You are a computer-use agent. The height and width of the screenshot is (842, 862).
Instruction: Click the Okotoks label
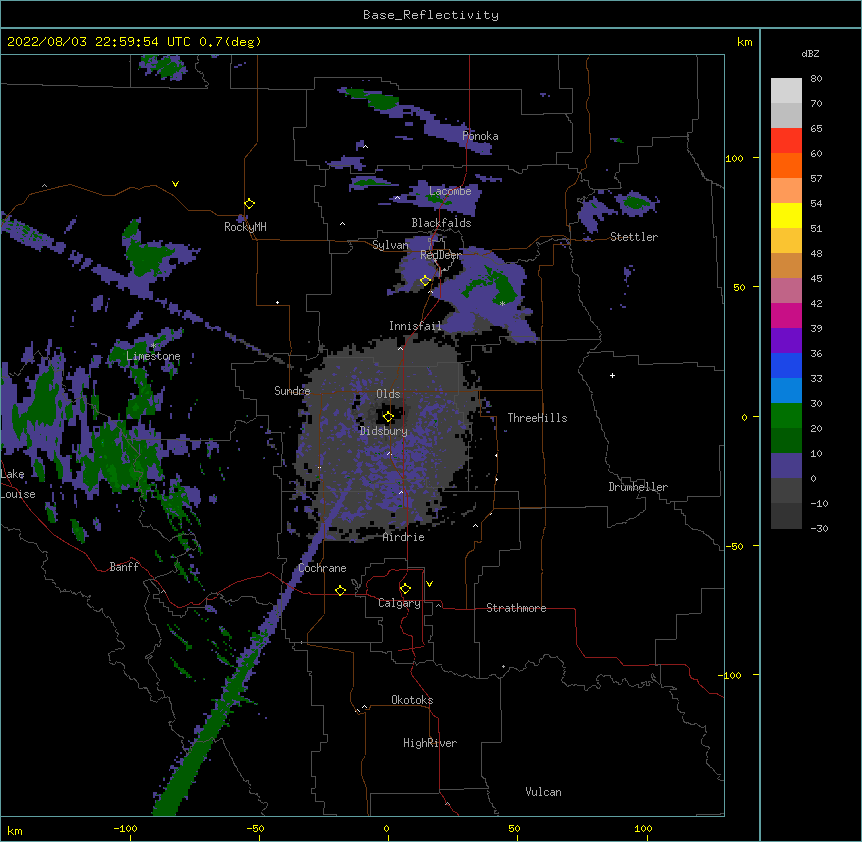pyautogui.click(x=412, y=700)
